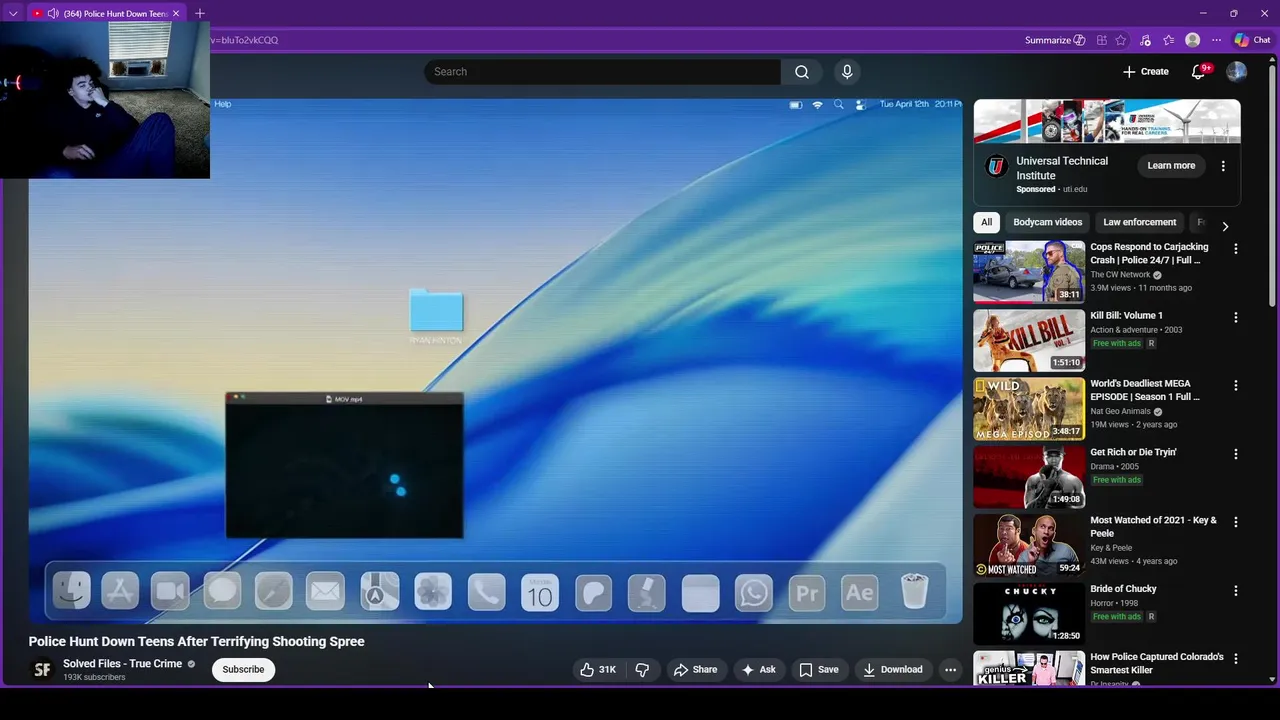Open options menu for Bride of Chucky

click(1235, 591)
